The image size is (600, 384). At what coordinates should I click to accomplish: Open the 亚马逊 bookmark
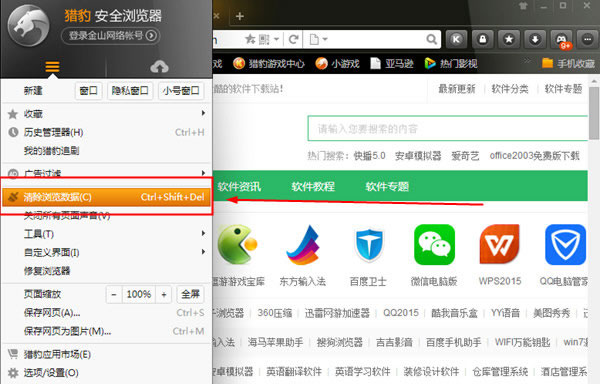coord(392,63)
